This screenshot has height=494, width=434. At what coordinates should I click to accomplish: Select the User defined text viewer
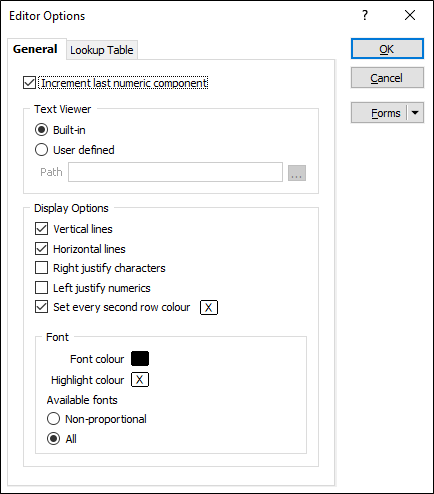41,150
